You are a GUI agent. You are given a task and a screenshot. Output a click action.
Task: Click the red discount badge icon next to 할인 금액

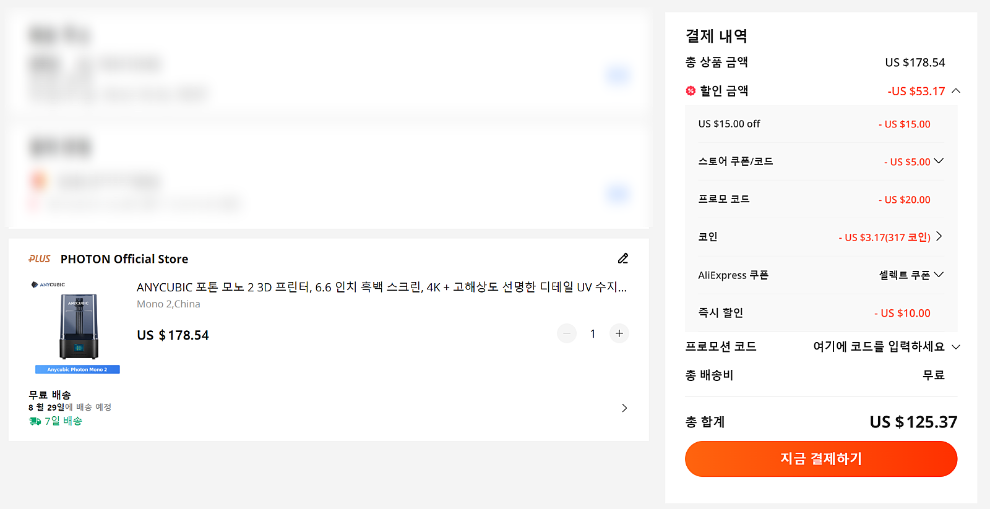tap(690, 91)
